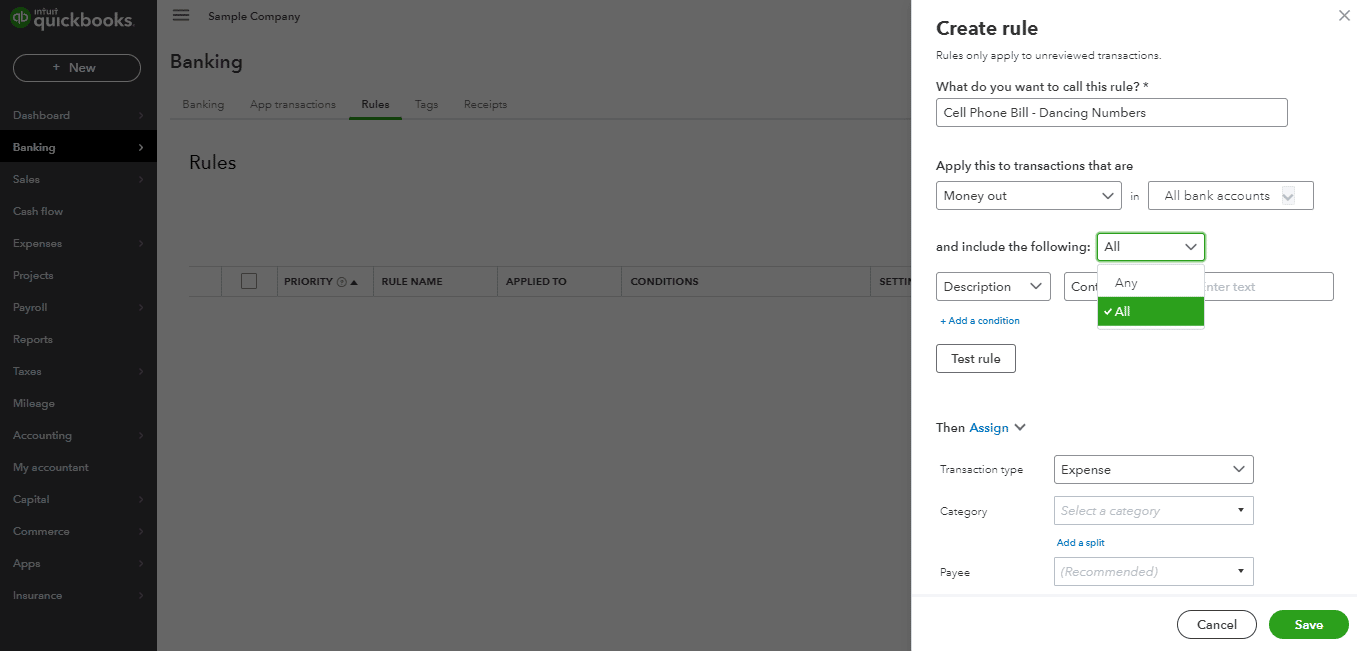The image size is (1357, 651).
Task: Collapse the Then Assign section
Action: pos(1021,427)
